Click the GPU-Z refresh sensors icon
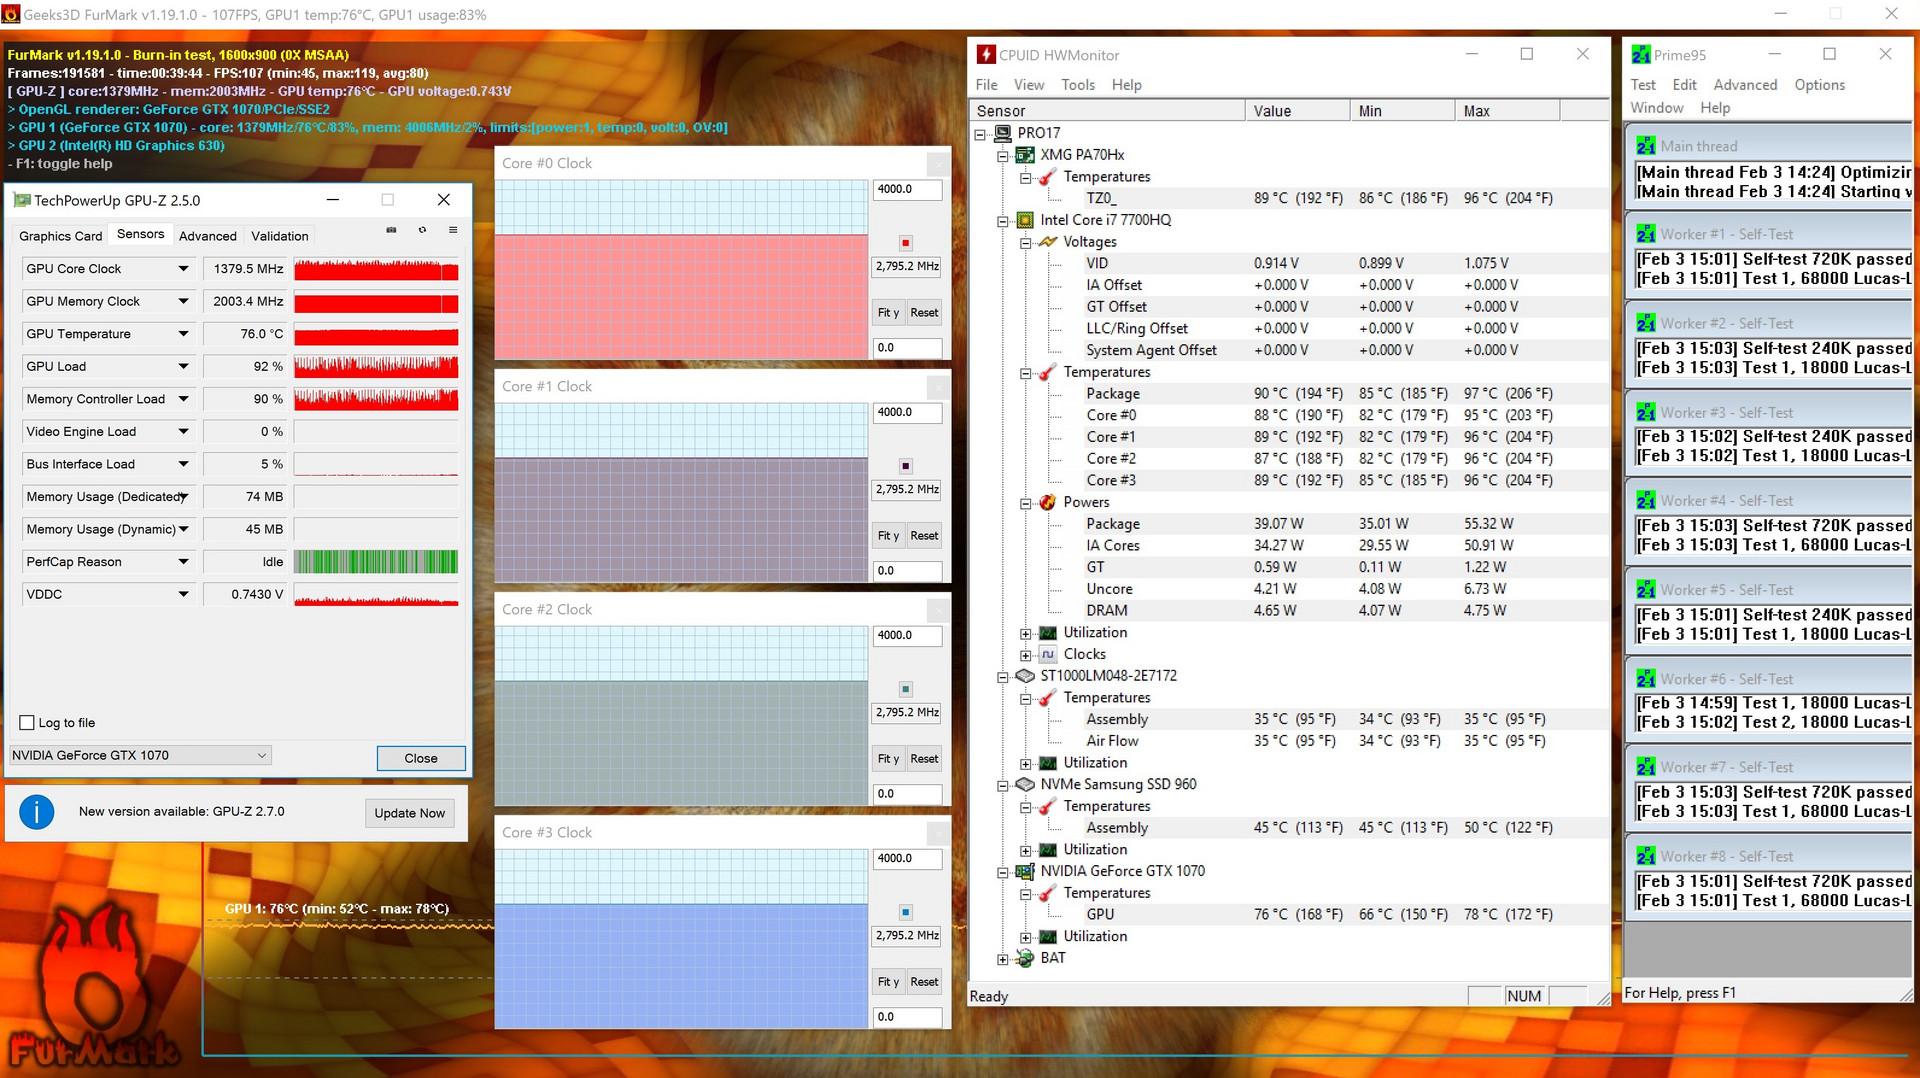 [422, 230]
